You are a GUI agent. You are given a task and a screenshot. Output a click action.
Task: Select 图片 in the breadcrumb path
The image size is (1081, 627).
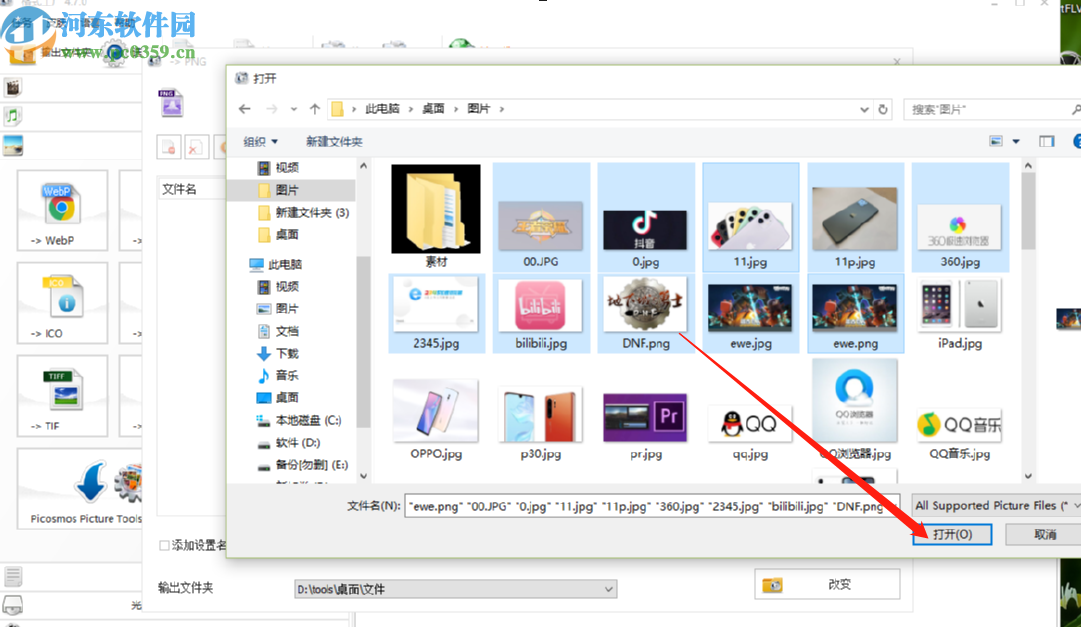point(478,109)
